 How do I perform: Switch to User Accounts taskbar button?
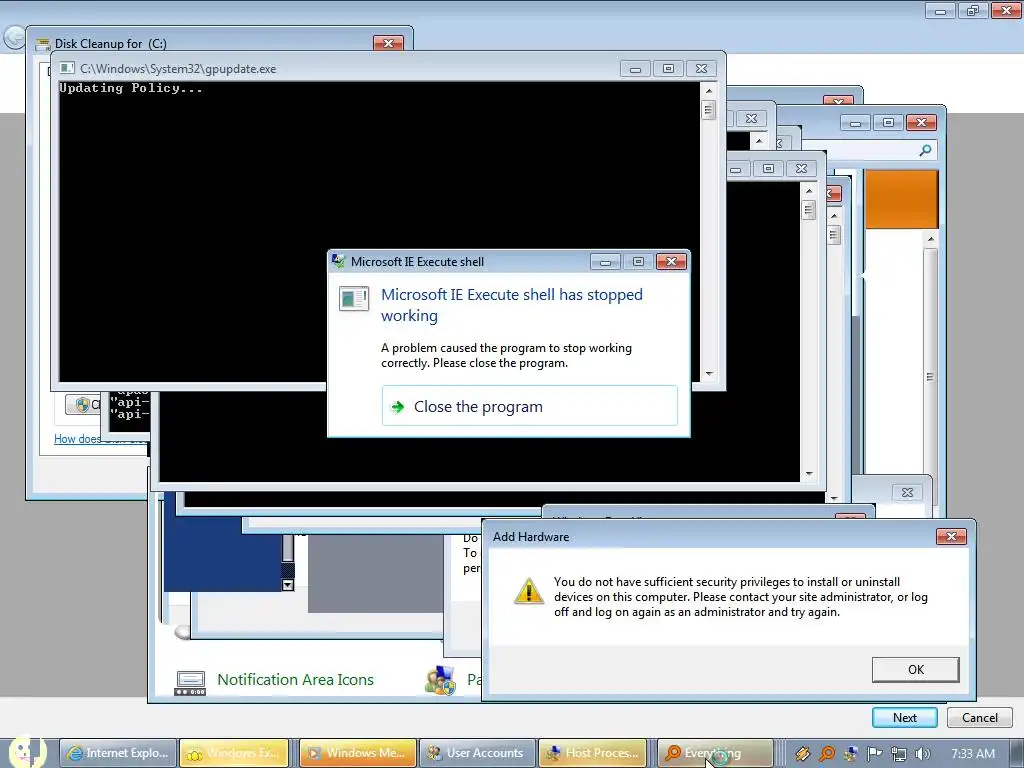pos(477,753)
